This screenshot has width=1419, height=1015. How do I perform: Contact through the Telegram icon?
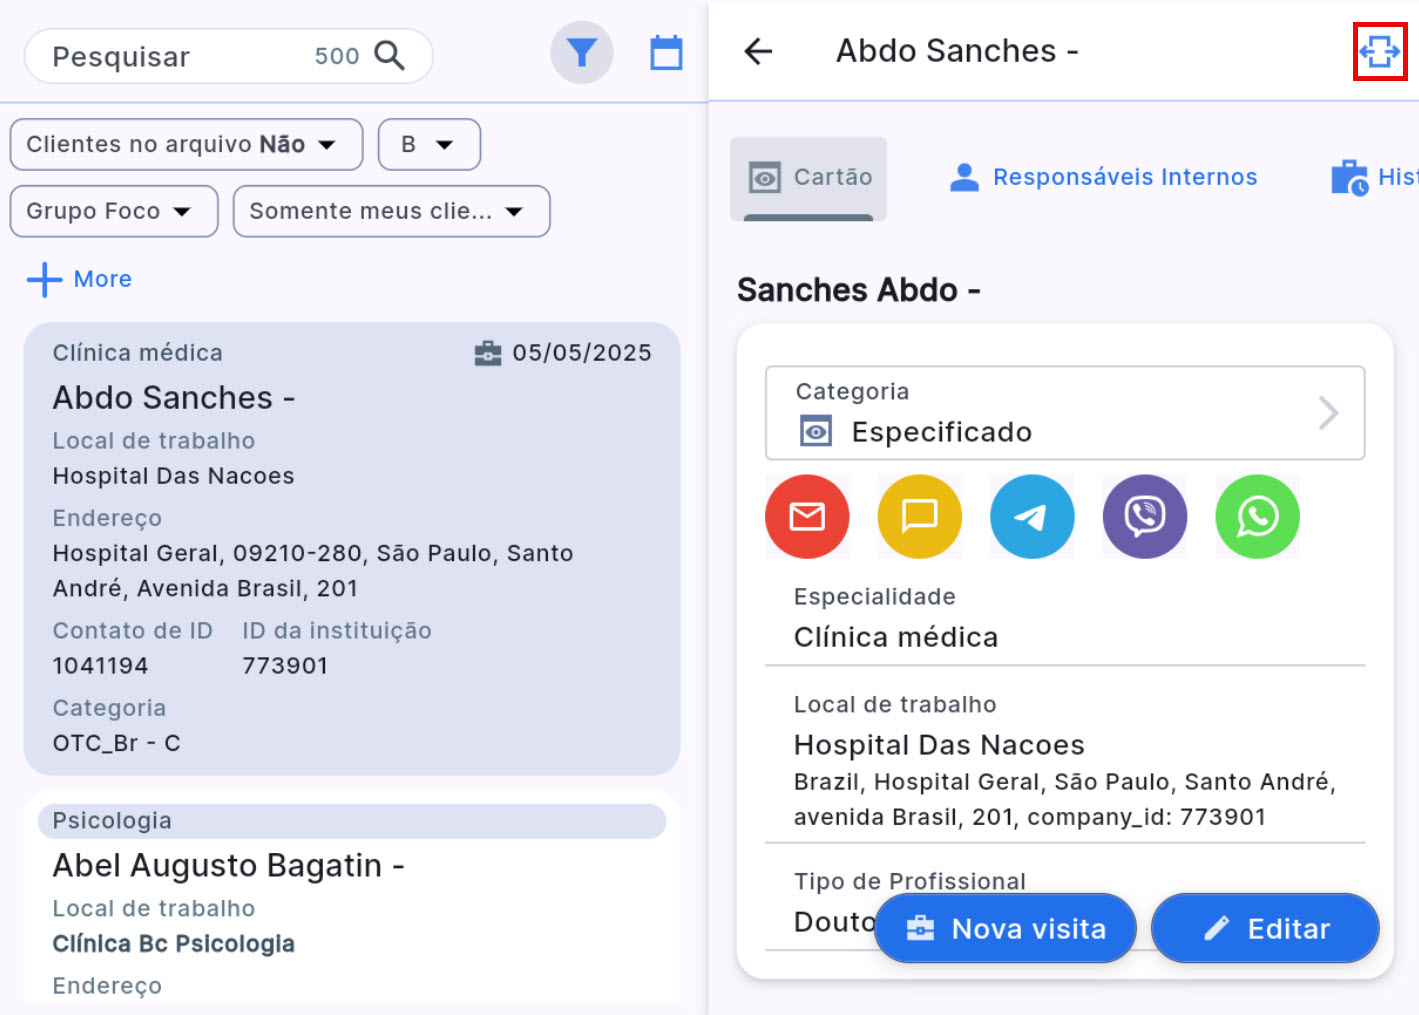tap(1032, 517)
